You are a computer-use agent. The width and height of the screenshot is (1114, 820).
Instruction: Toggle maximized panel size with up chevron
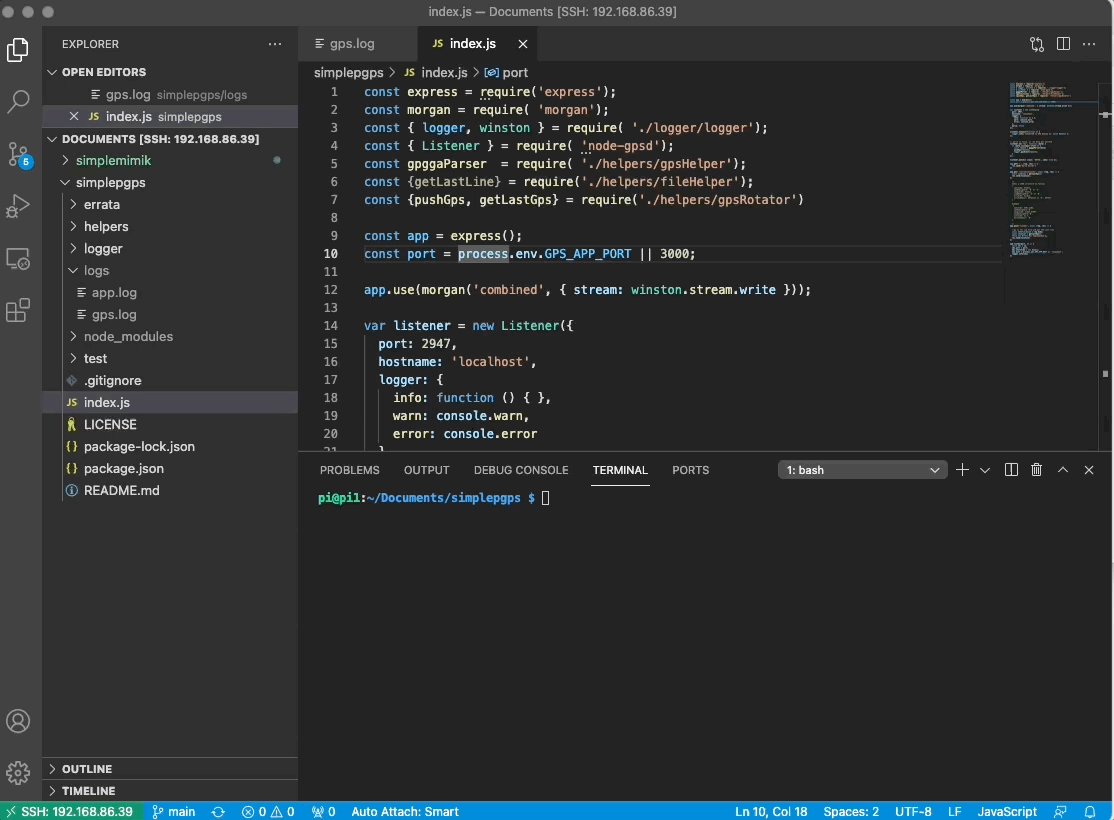[x=1063, y=470]
